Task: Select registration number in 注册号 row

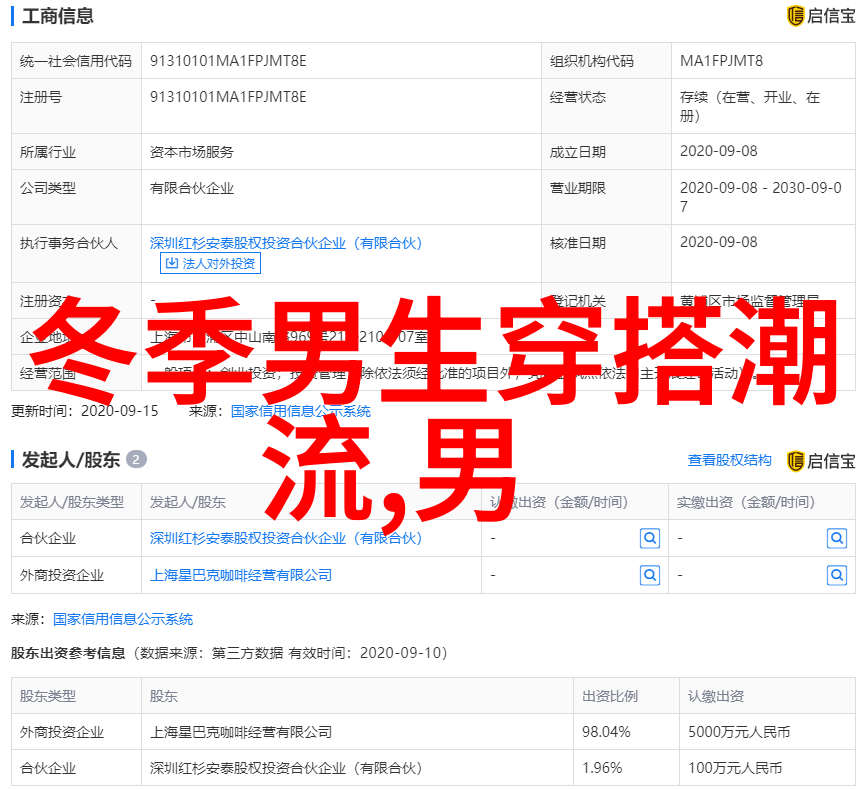Action: tap(228, 97)
